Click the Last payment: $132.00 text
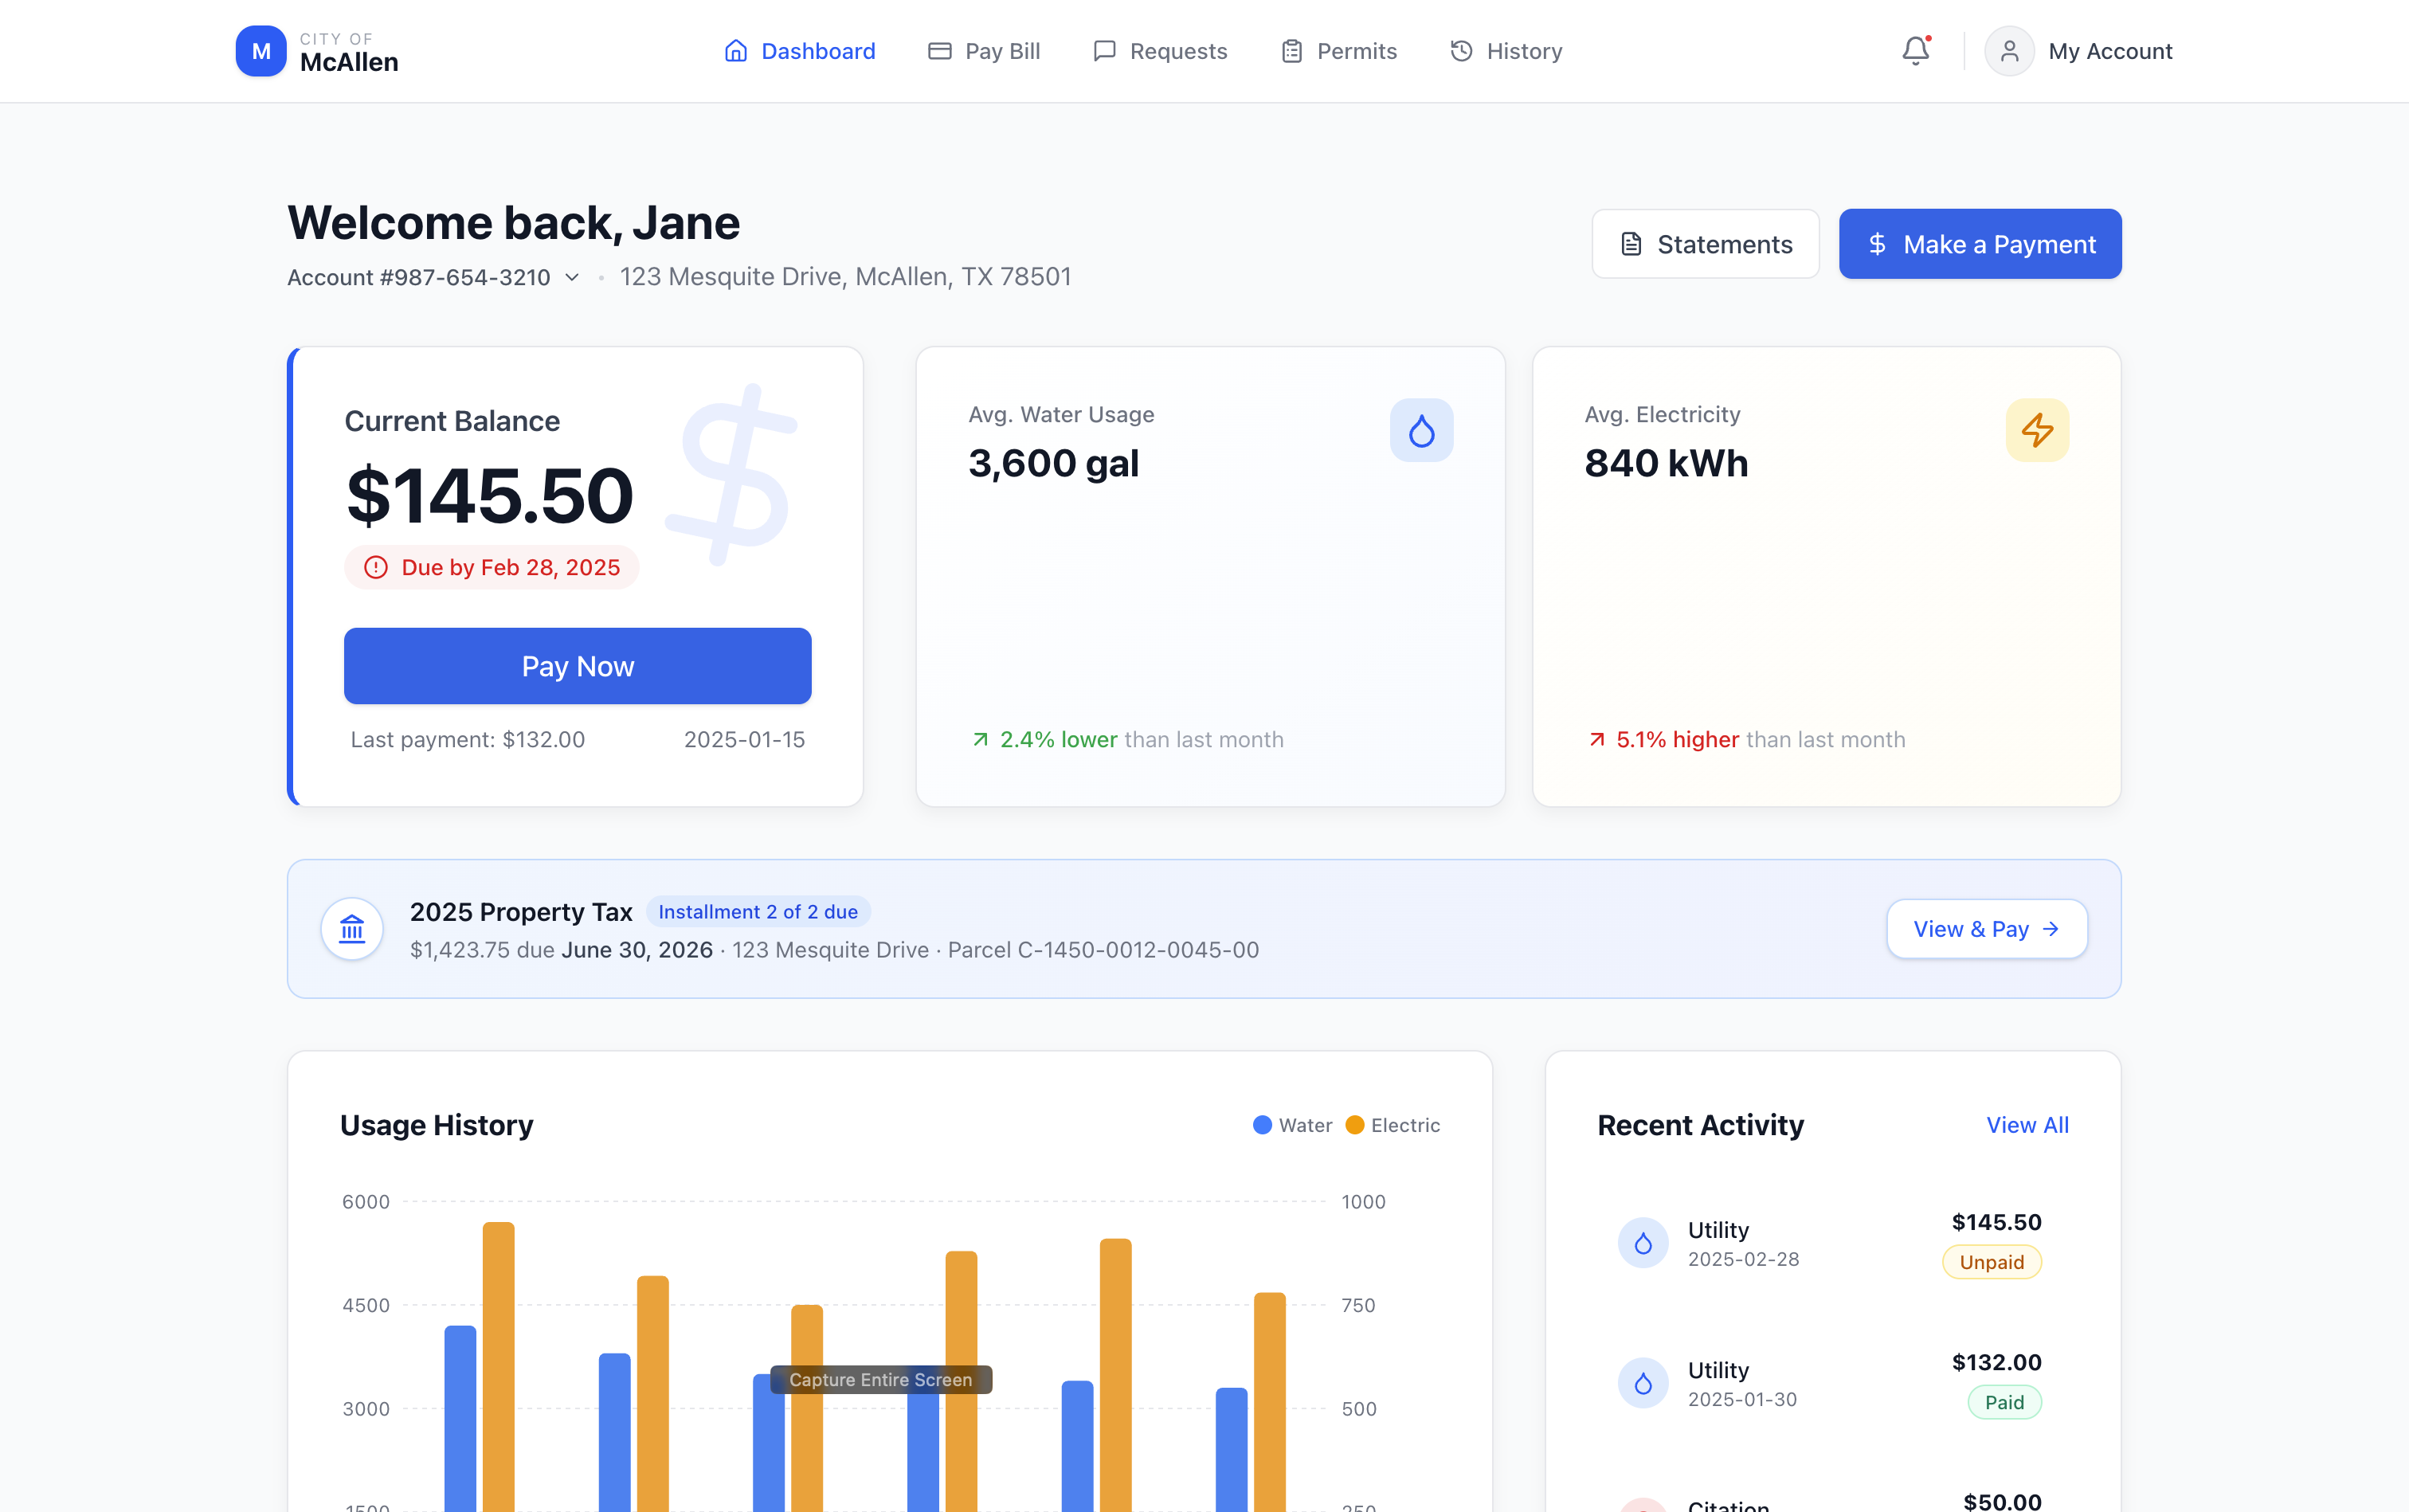The height and width of the screenshot is (1512, 2409). coord(468,740)
